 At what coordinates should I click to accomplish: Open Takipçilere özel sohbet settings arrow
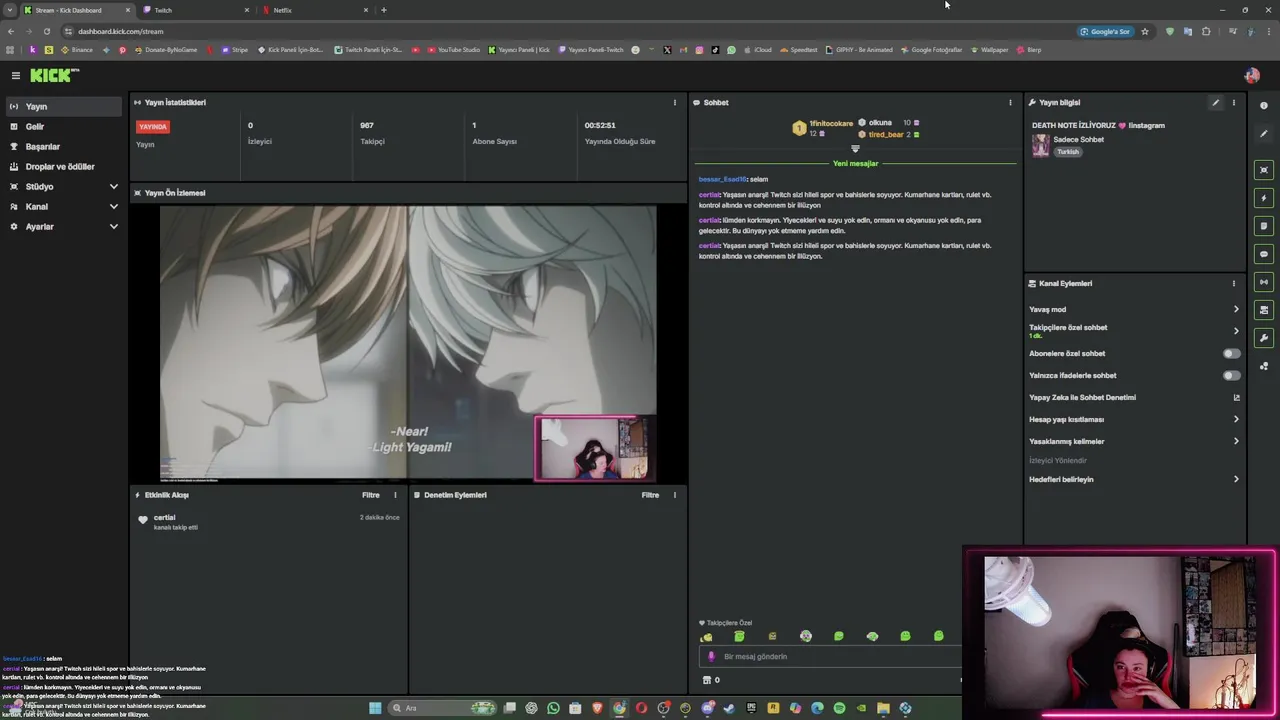[1236, 330]
